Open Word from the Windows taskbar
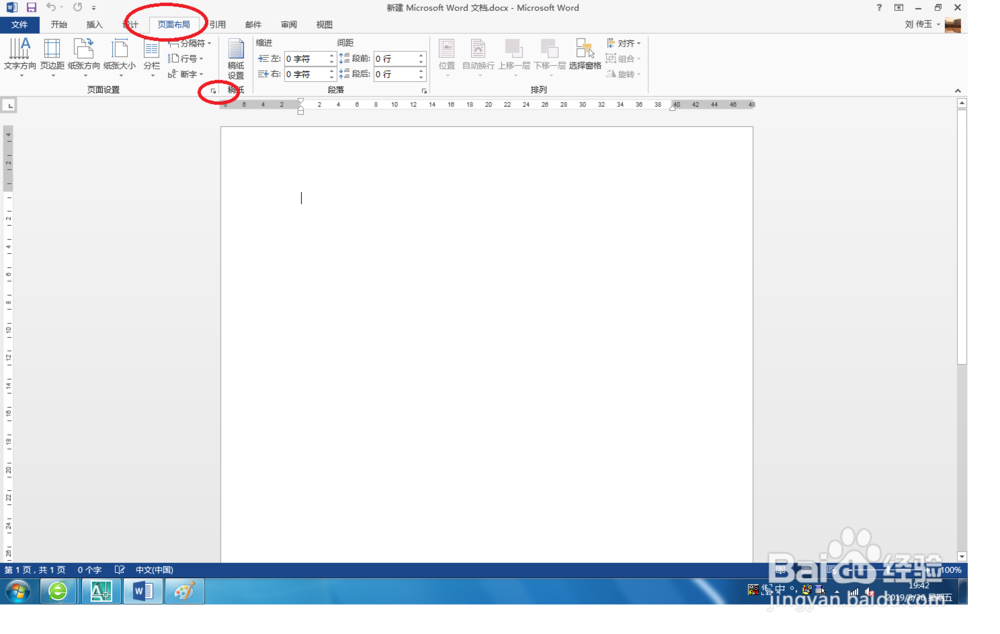This screenshot has width=1000, height=634. pyautogui.click(x=141, y=591)
